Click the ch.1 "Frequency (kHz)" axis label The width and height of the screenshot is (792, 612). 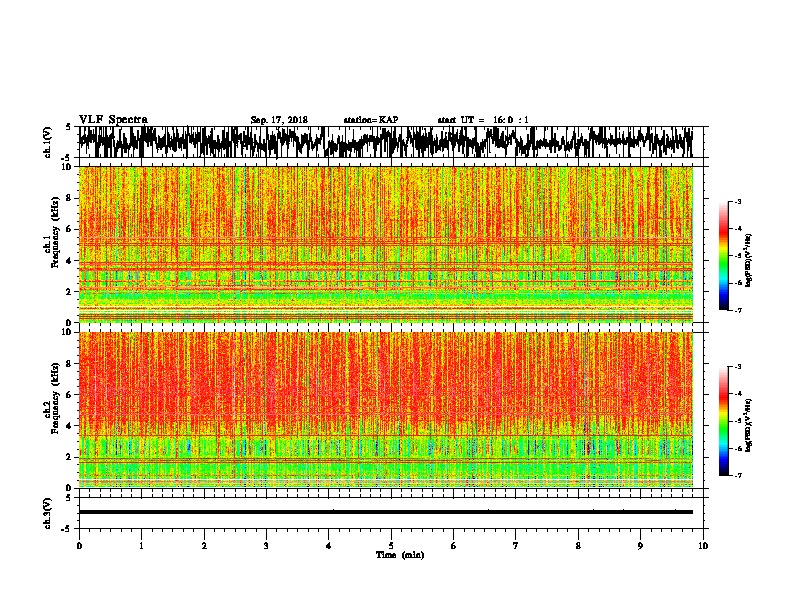click(x=55, y=233)
